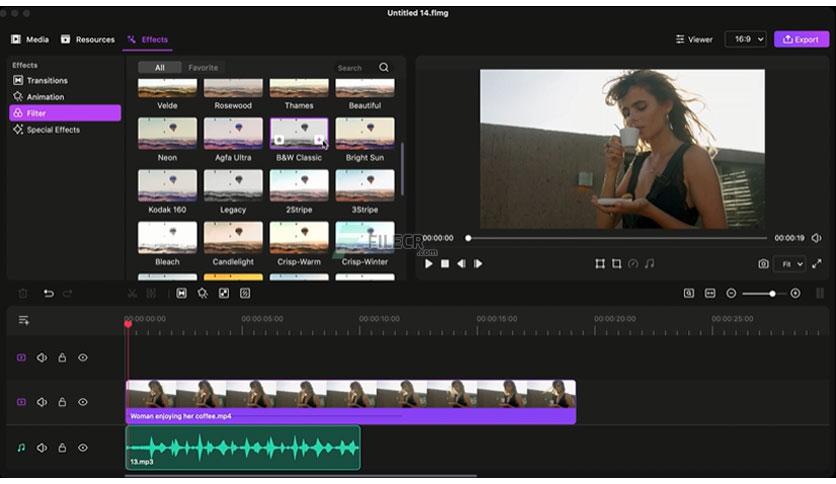Select the 2Stripe filter
Screen dimensions: 836x484
[299, 185]
